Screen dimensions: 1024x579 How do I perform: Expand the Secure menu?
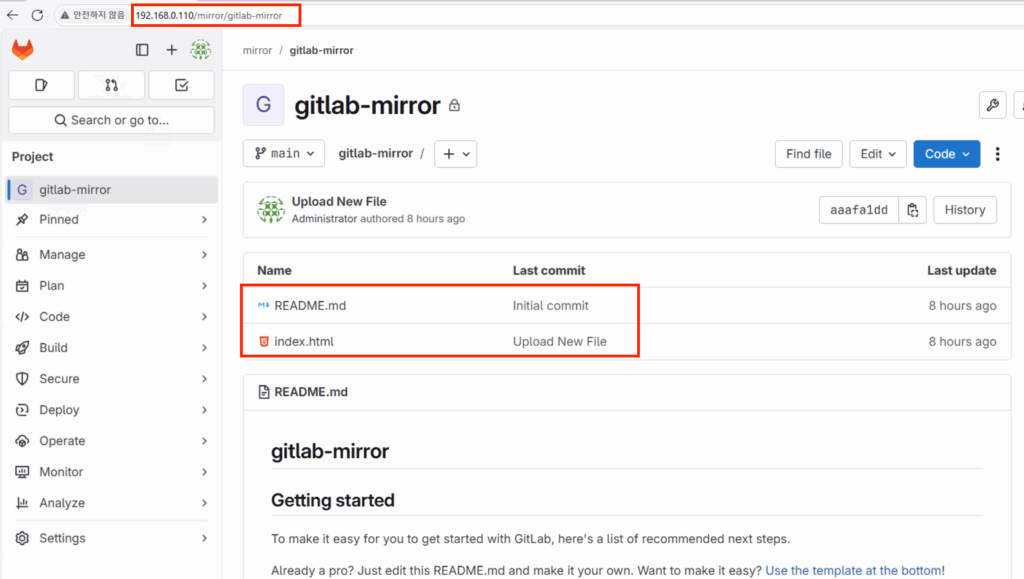204,379
